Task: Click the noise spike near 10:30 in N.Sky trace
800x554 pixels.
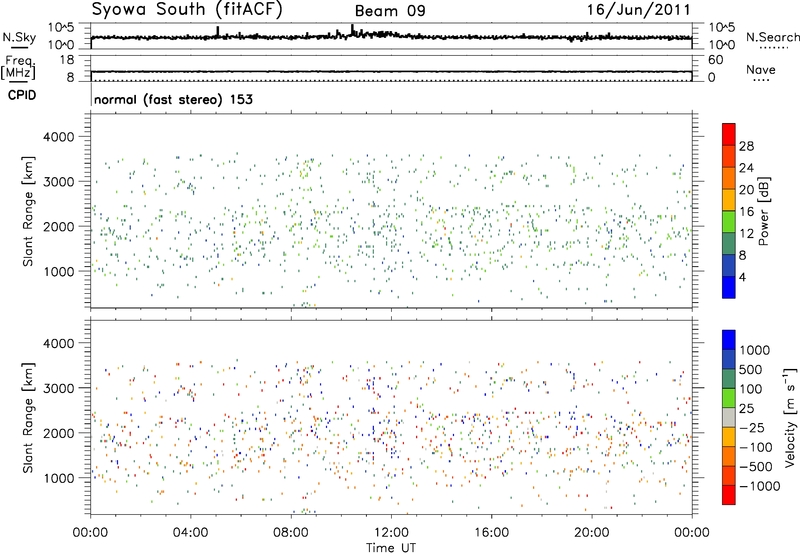Action: tap(352, 30)
